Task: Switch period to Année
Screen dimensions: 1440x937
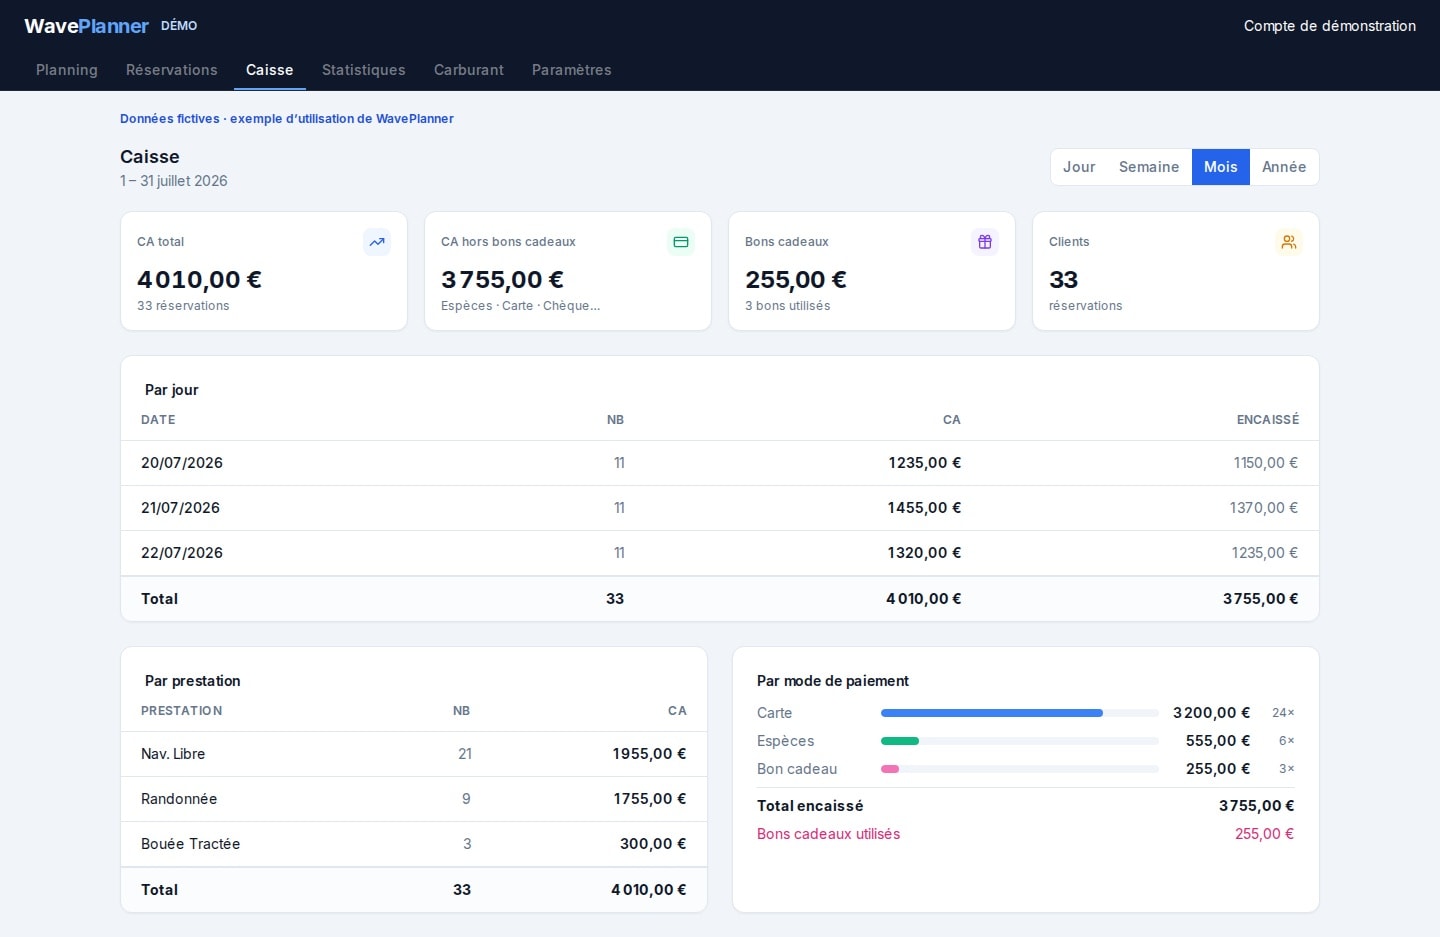Action: (1284, 167)
